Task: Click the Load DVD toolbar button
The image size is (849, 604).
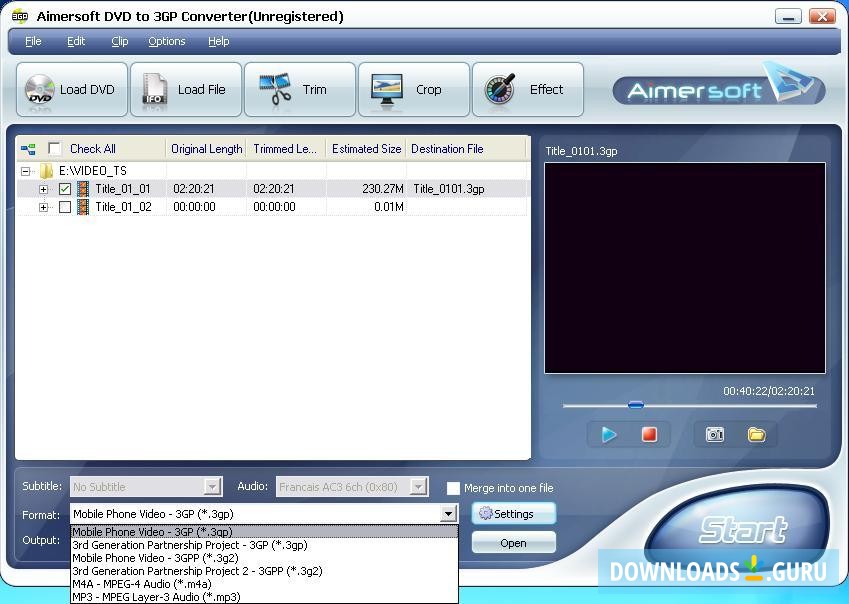Action: point(72,89)
